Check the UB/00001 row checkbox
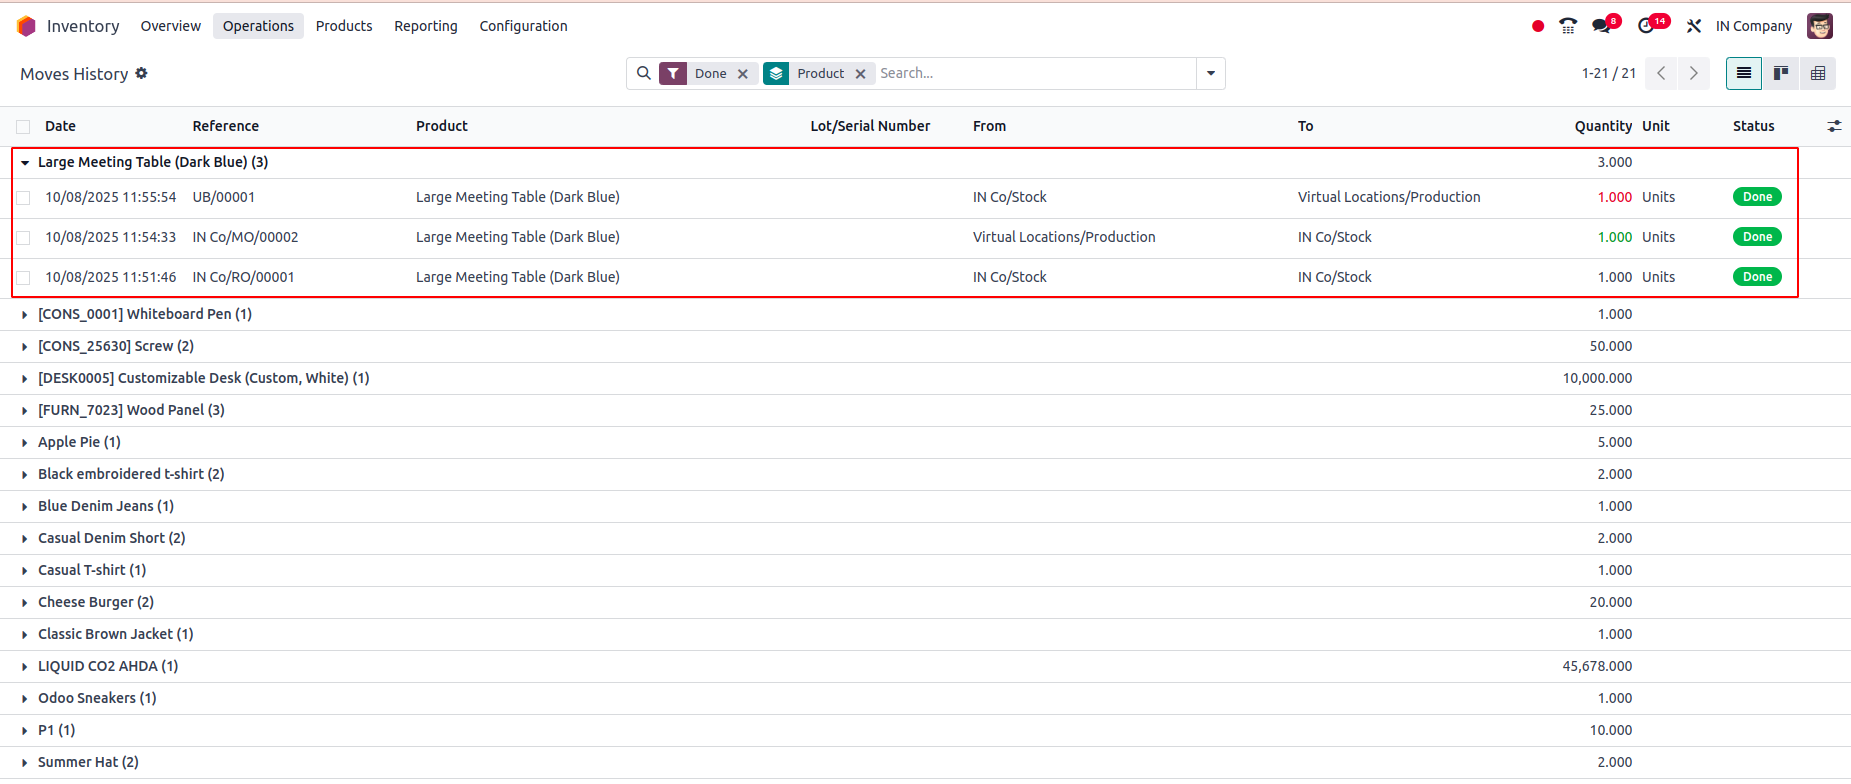Screen dimensions: 1851x784 (23, 198)
